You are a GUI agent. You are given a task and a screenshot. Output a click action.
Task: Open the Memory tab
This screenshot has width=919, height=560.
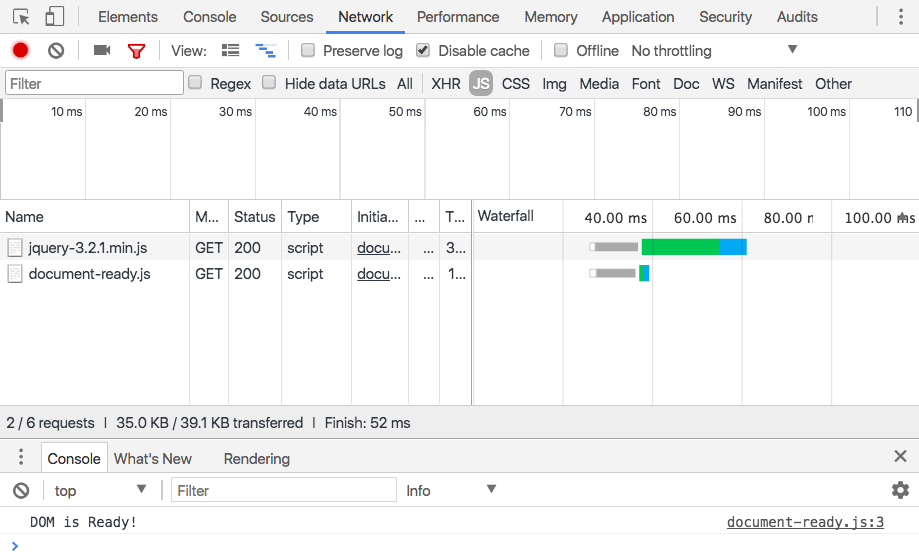tap(550, 17)
